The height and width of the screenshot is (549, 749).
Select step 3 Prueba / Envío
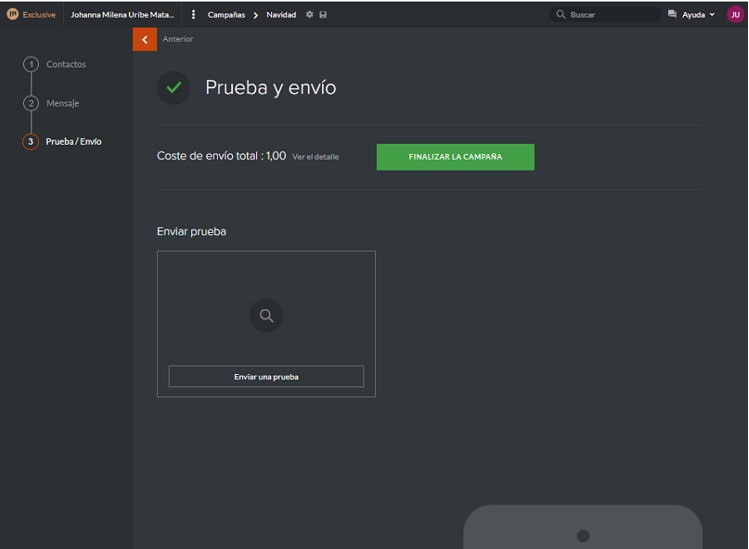[73, 142]
